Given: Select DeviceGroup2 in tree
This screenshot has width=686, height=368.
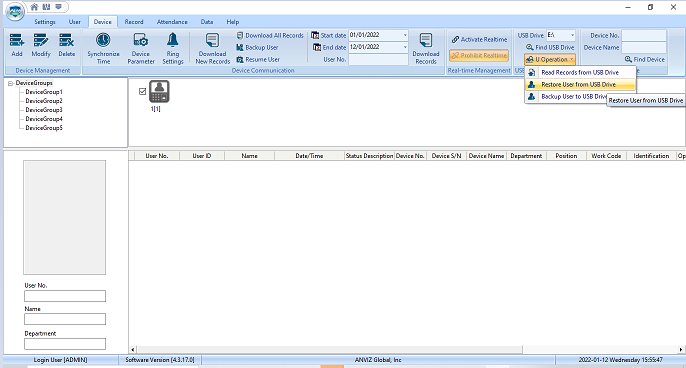Looking at the screenshot, I should [x=44, y=101].
